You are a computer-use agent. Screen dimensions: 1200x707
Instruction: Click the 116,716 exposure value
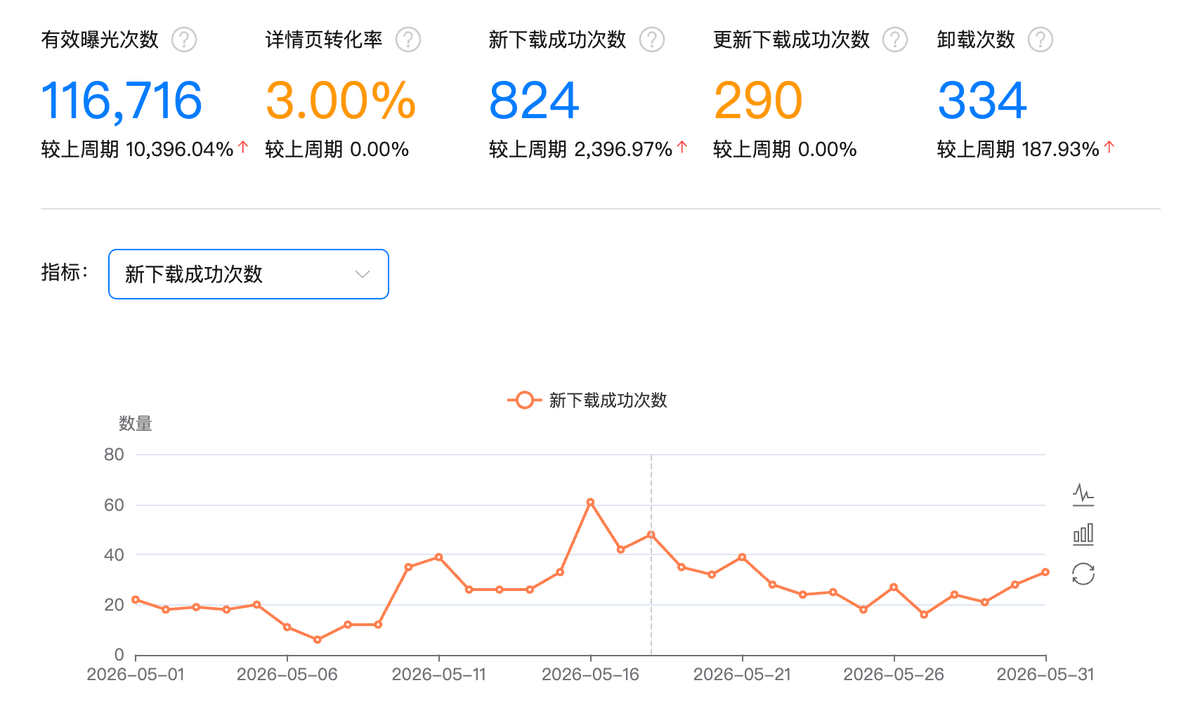pos(122,100)
